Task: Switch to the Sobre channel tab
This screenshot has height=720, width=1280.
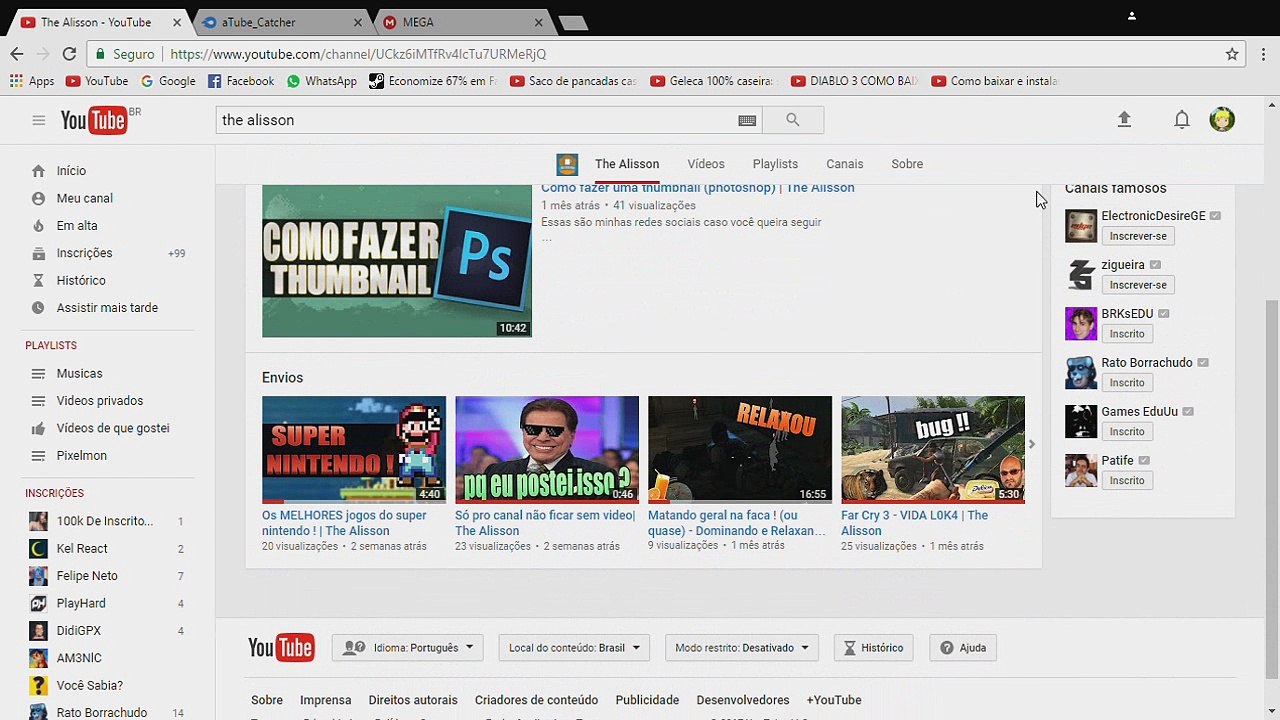Action: coord(907,164)
